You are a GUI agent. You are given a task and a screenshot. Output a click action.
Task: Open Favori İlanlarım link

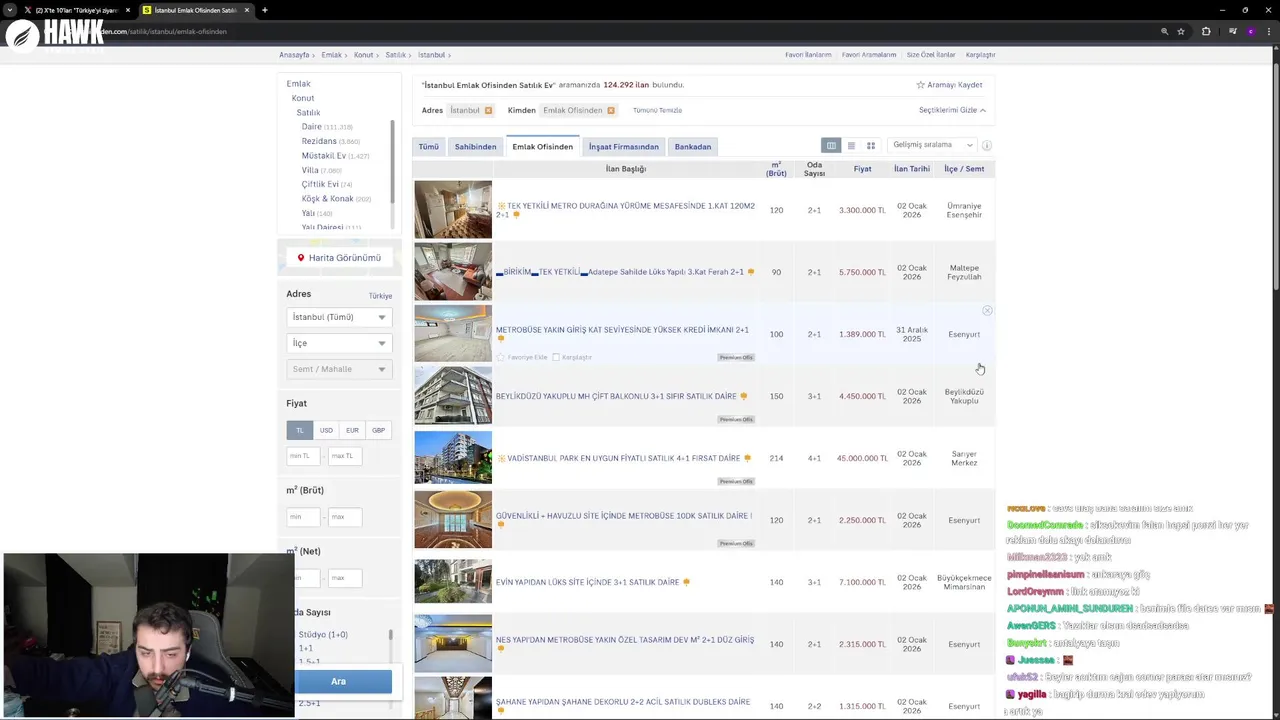click(808, 55)
